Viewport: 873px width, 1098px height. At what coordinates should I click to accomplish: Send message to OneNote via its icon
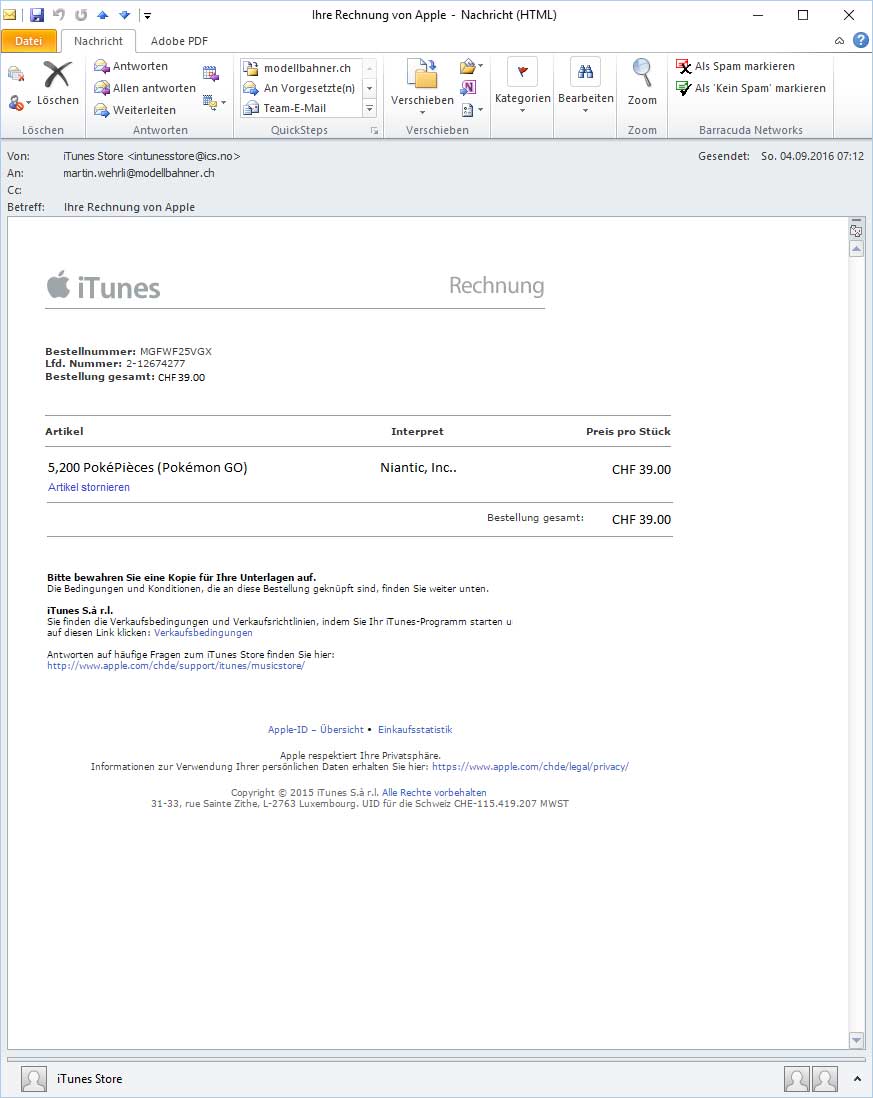click(468, 87)
